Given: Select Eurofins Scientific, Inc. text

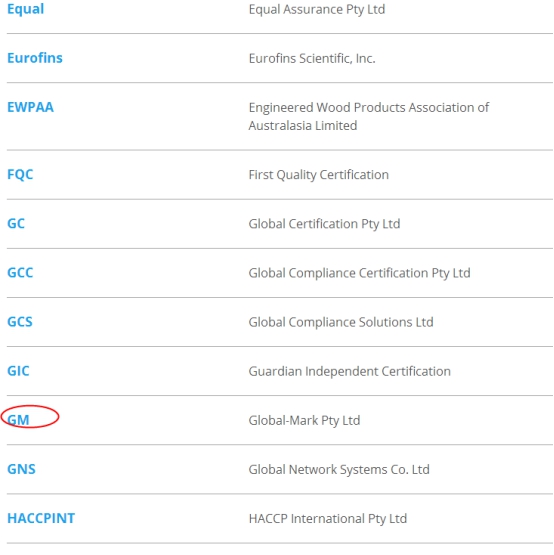Looking at the screenshot, I should [312, 58].
